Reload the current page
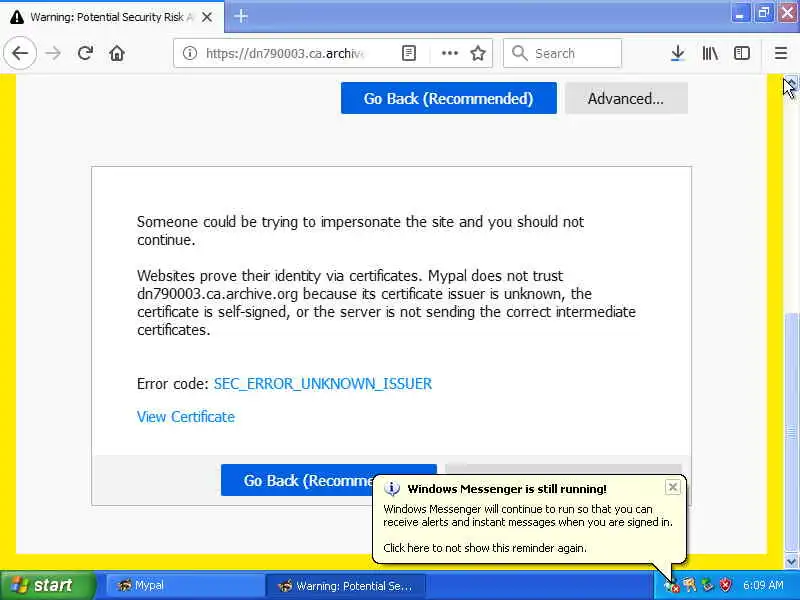Image resolution: width=800 pixels, height=600 pixels. [x=85, y=53]
